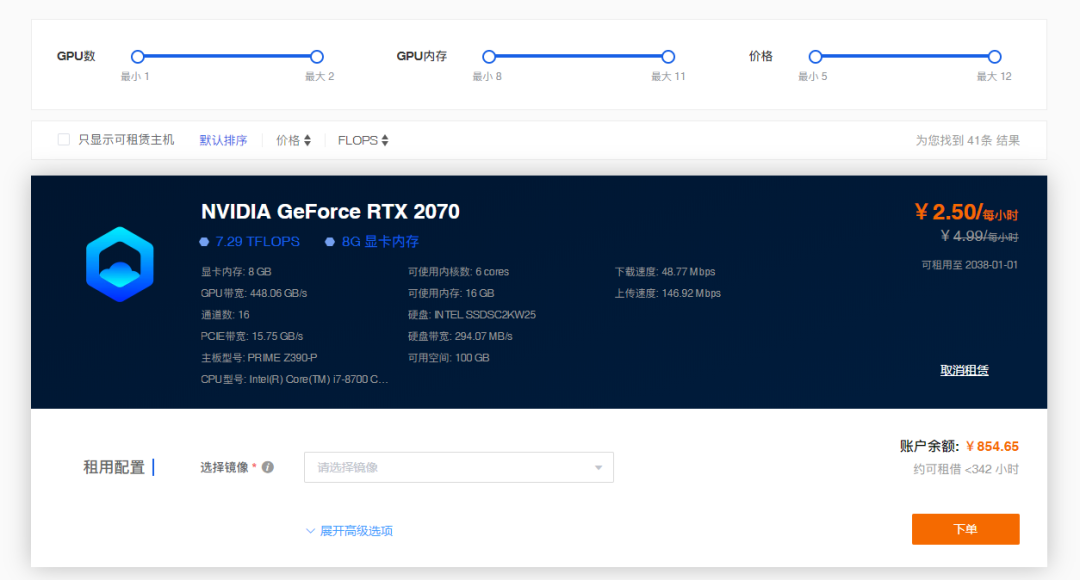
Task: Open the 请选择镜像 image dropdown
Action: coord(459,467)
